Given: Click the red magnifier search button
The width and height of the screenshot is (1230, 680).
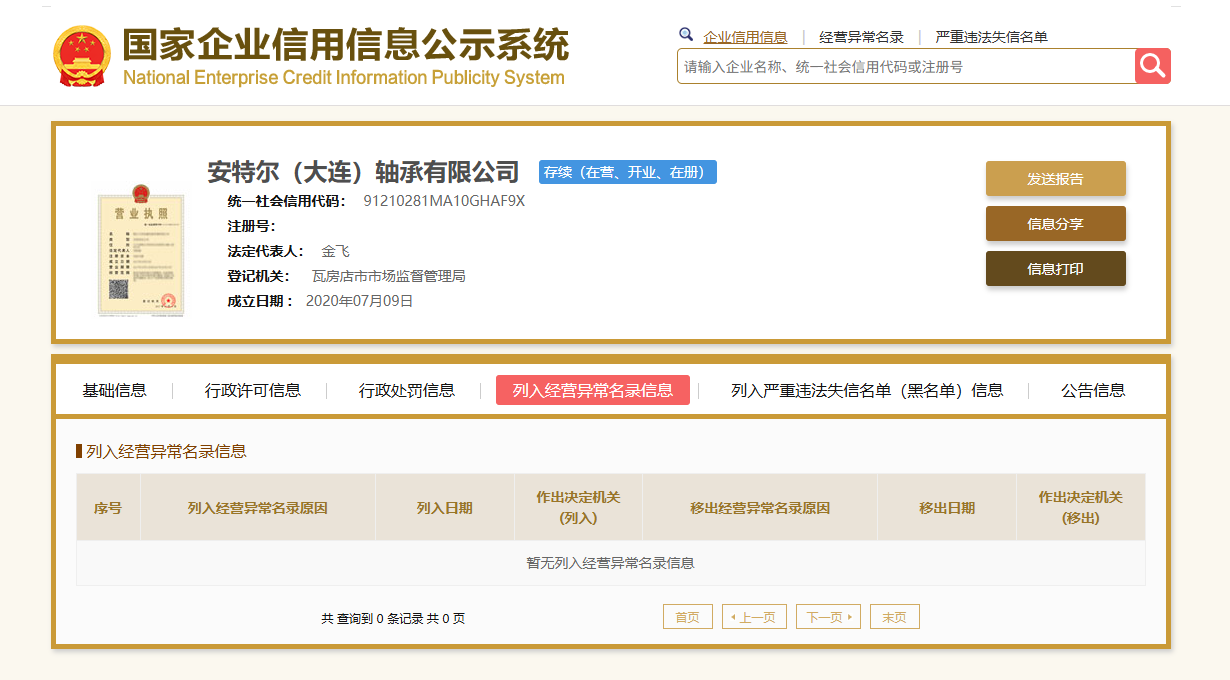Looking at the screenshot, I should (1152, 66).
